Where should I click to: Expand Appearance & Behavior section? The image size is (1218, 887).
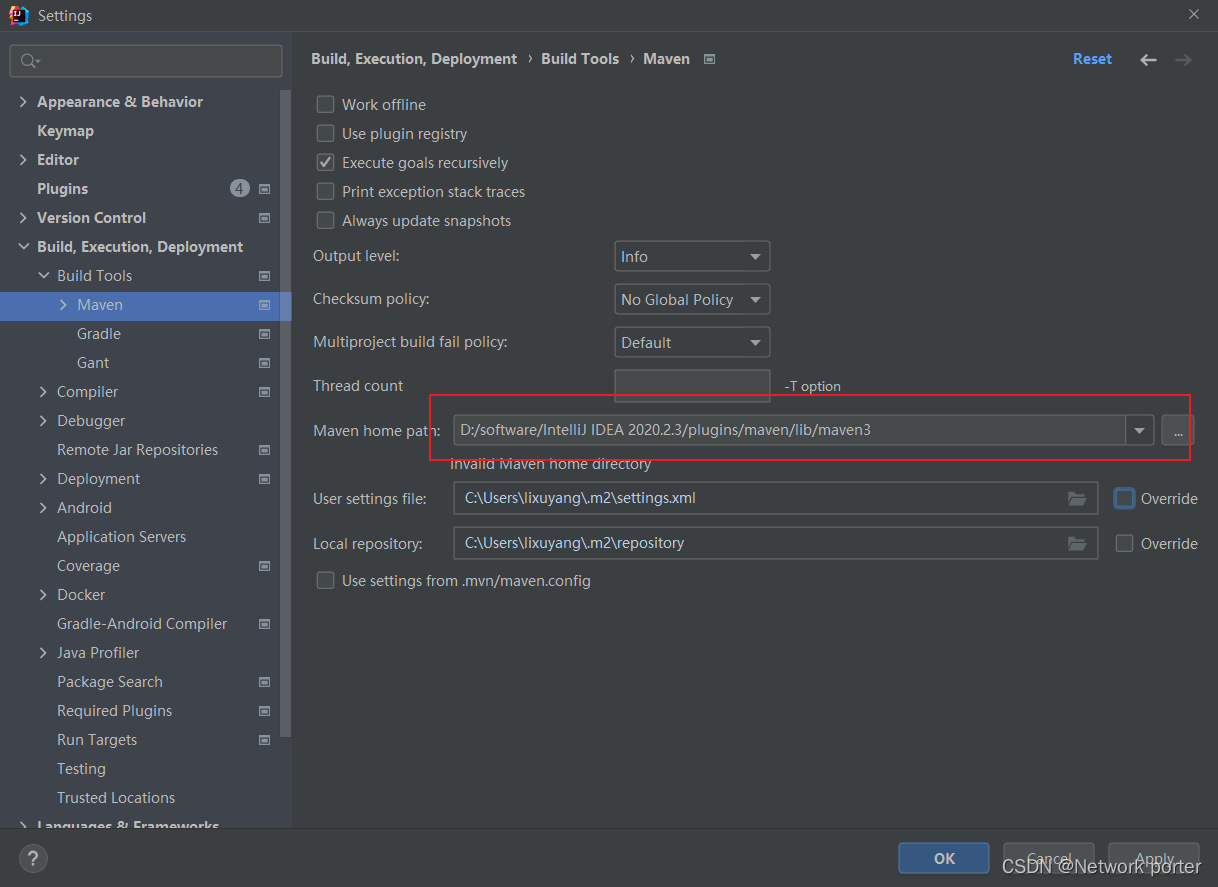[x=23, y=102]
